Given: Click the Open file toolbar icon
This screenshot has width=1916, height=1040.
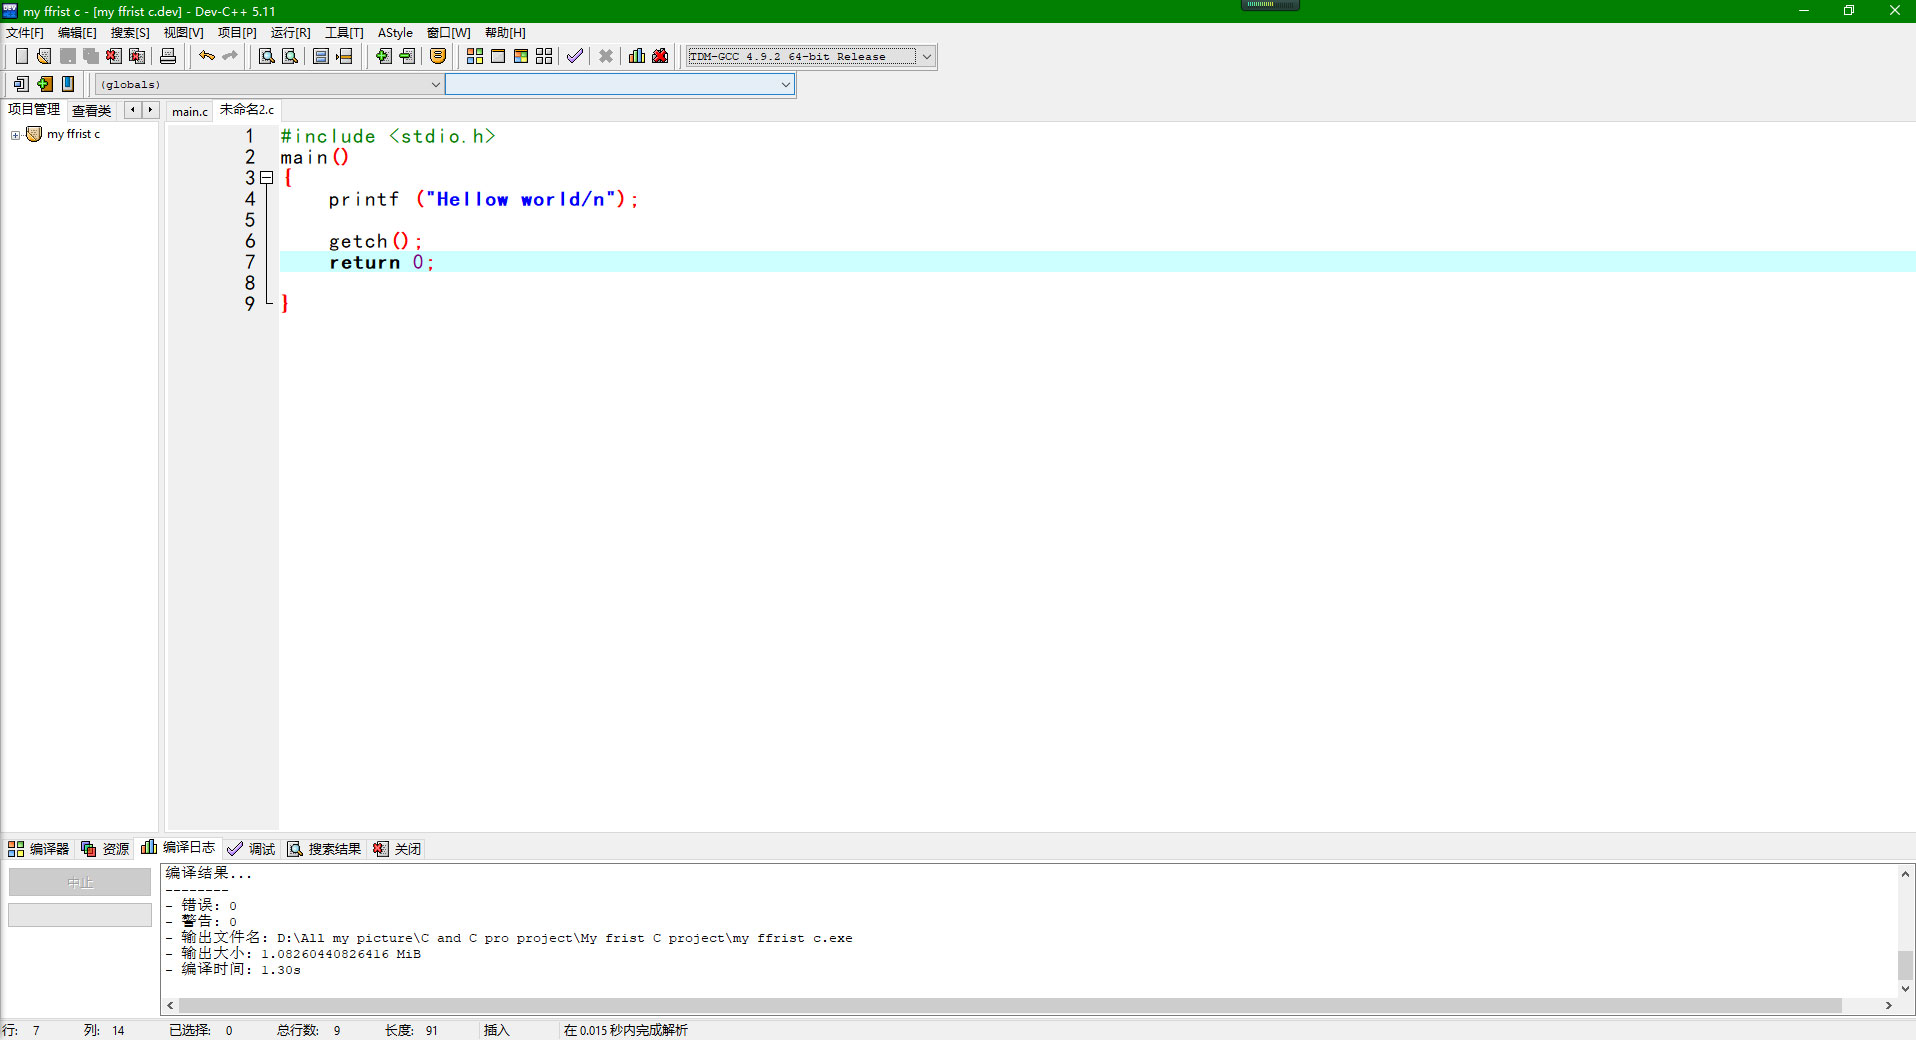Looking at the screenshot, I should coord(44,56).
